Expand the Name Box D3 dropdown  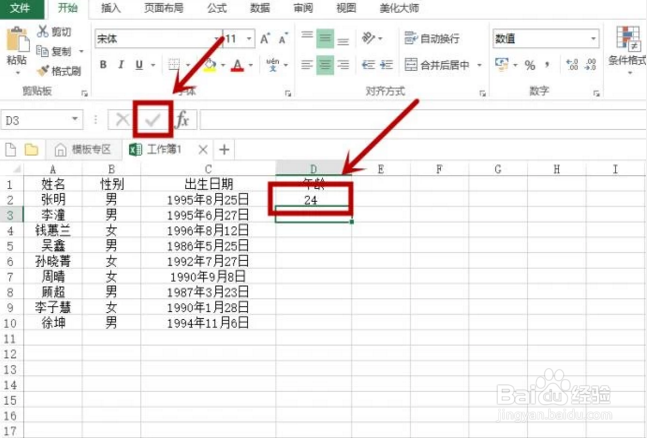click(75, 119)
